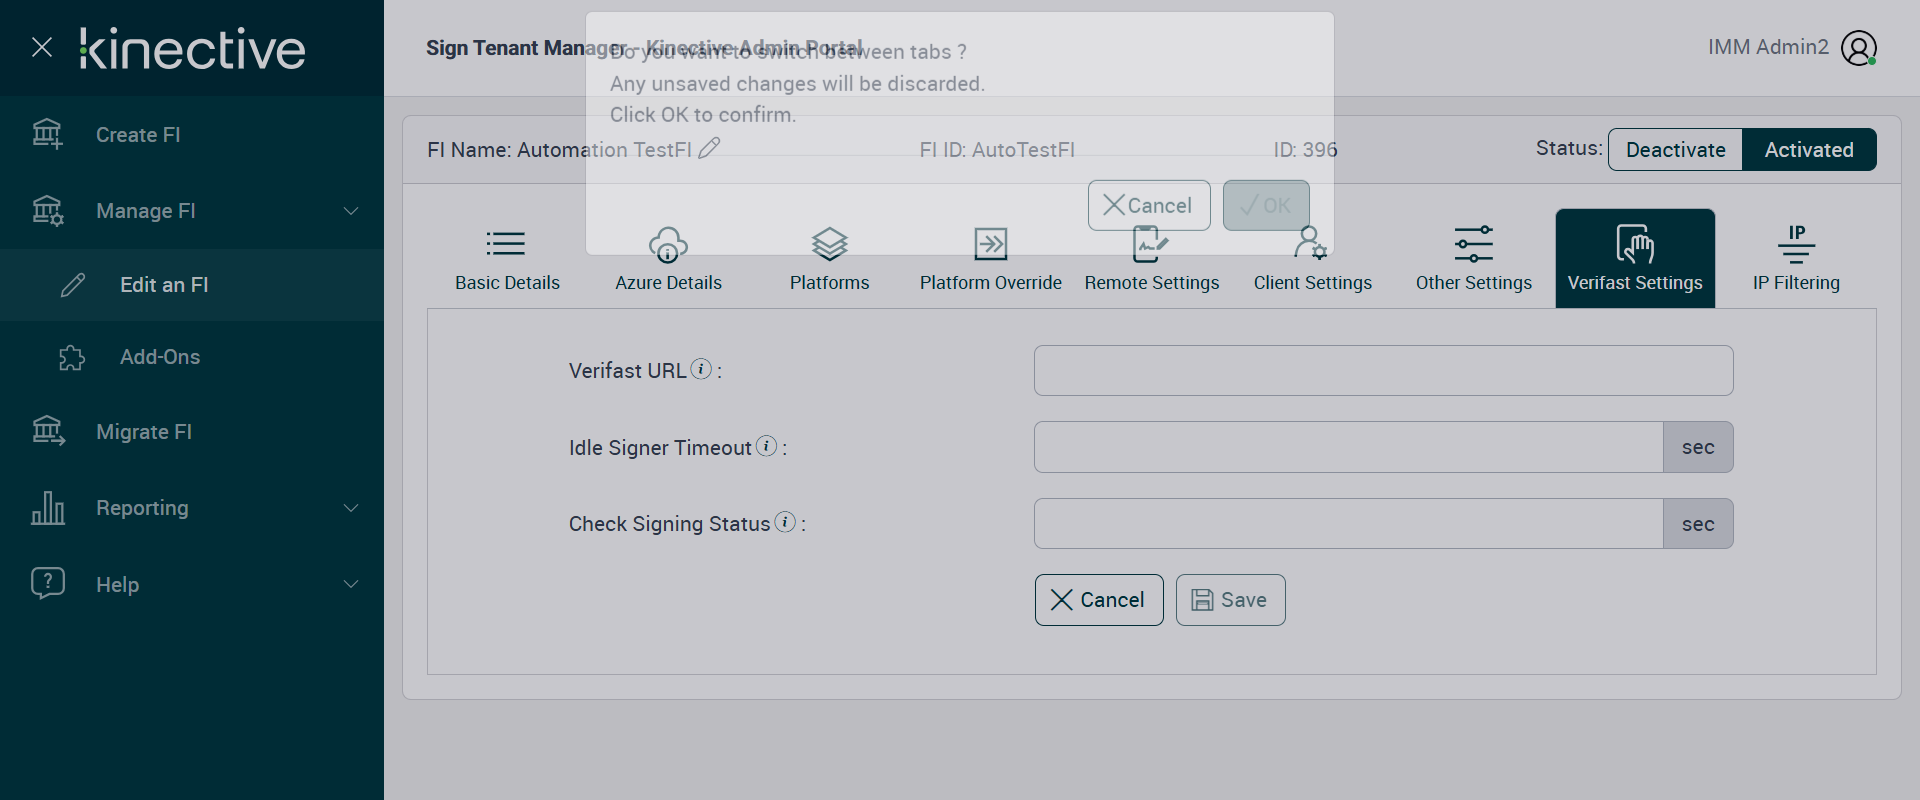Screen dimensions: 1920x800
Task: Expand the Reporting chevron
Action: coord(351,508)
